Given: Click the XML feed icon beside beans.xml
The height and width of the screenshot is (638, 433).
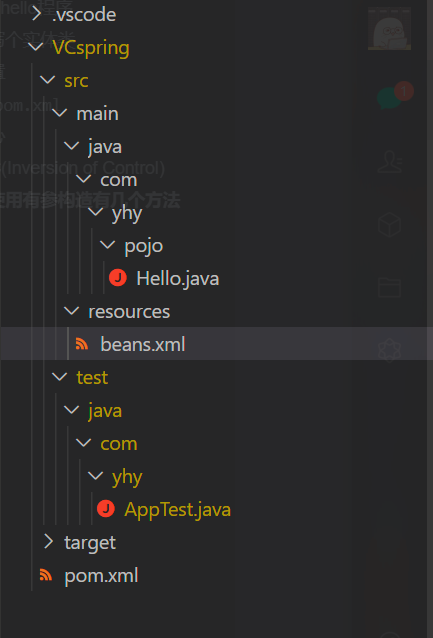Looking at the screenshot, I should click(x=82, y=344).
